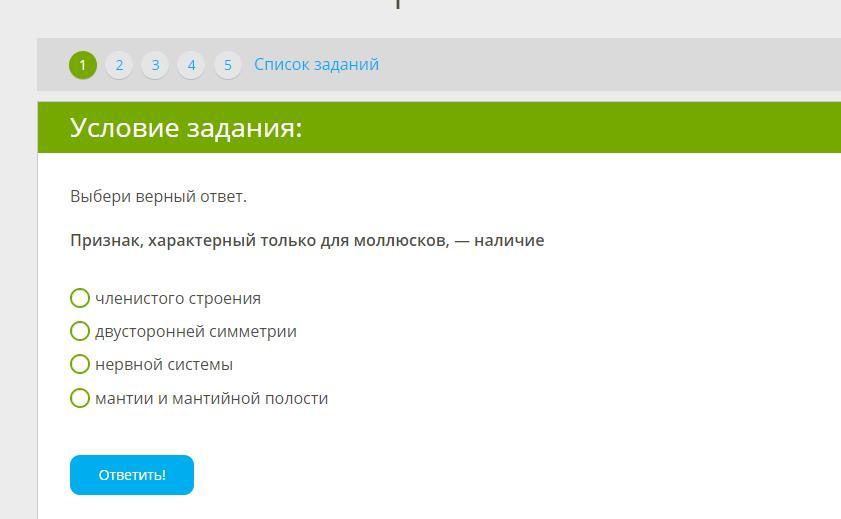
Task: Click the 'Условие задания:' header text
Action: click(186, 128)
